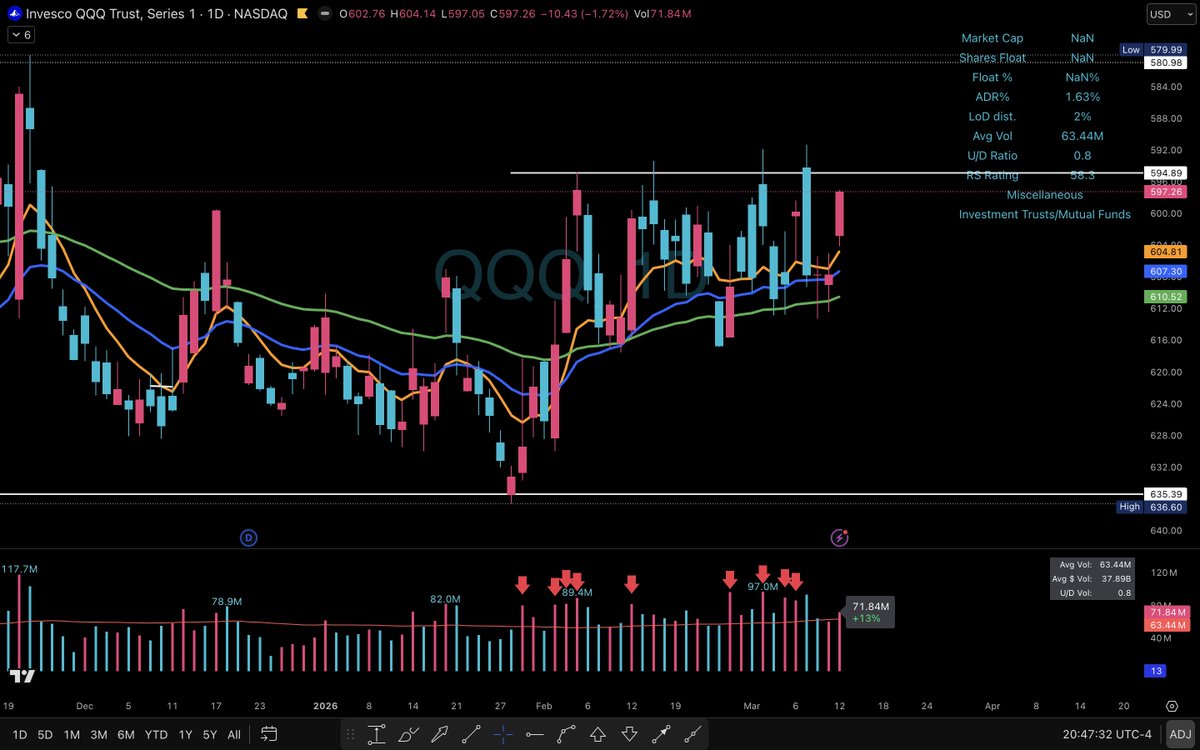The width and height of the screenshot is (1200, 750).
Task: Select the price range measure tool
Action: (x=377, y=734)
